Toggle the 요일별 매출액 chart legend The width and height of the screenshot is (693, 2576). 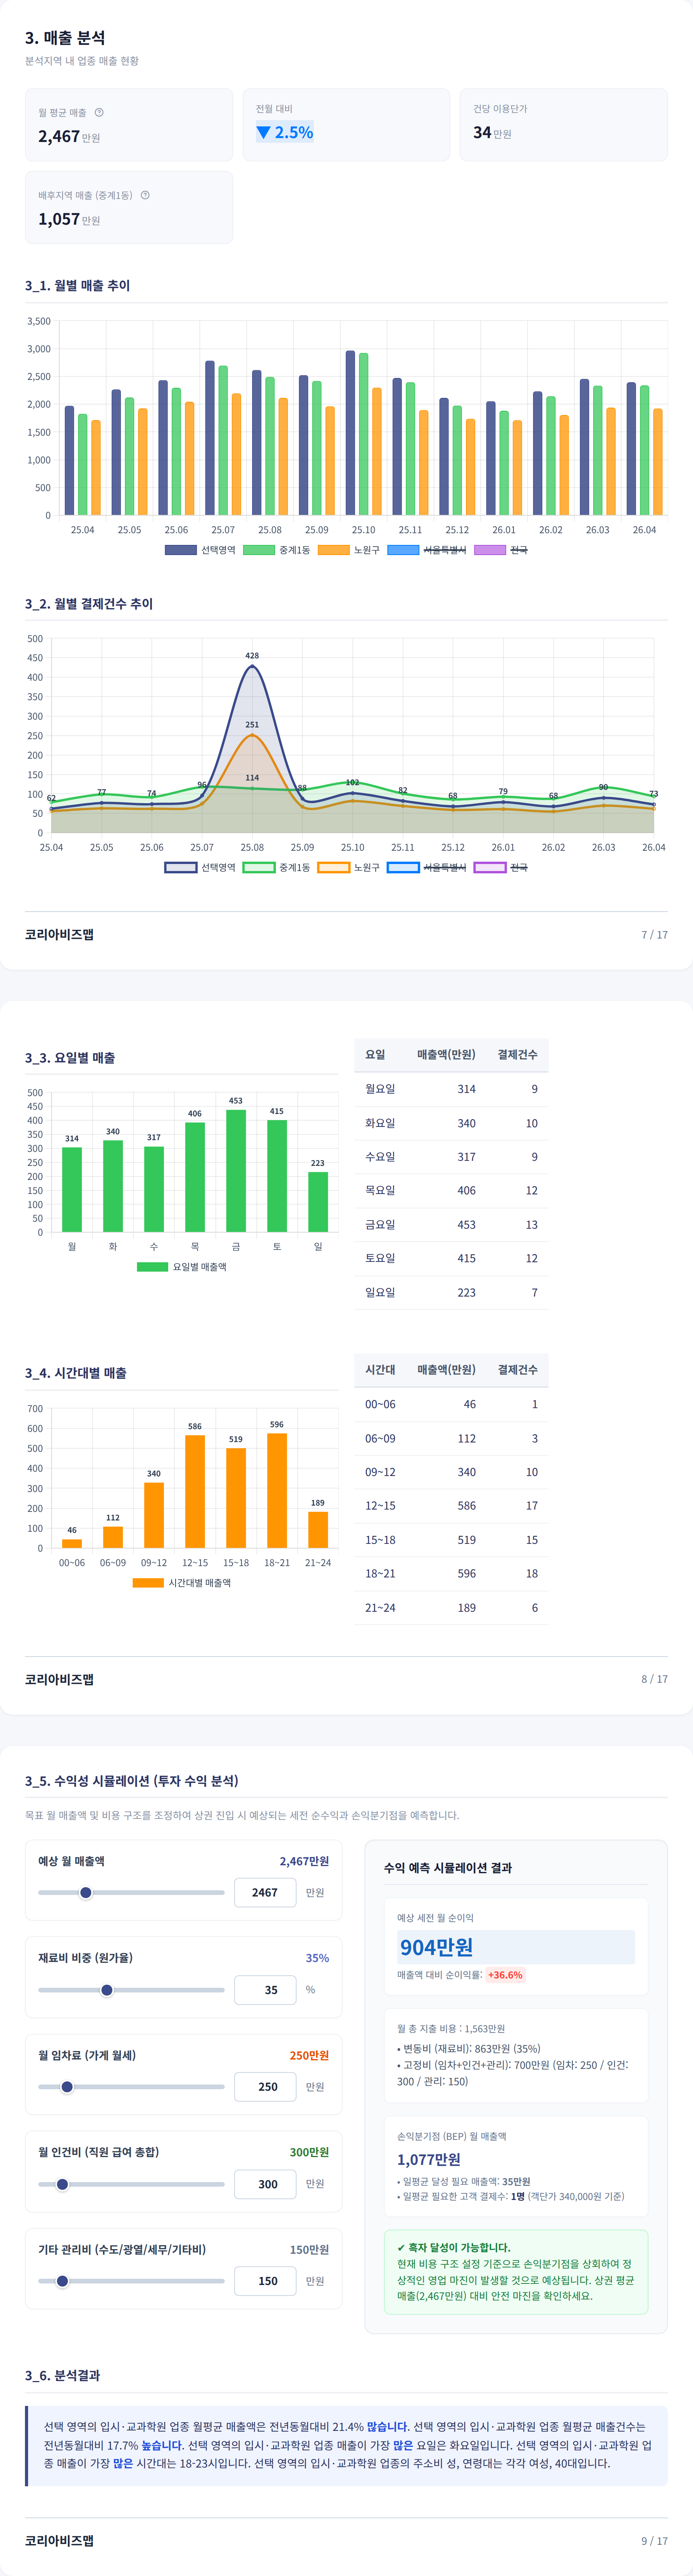point(182,1266)
